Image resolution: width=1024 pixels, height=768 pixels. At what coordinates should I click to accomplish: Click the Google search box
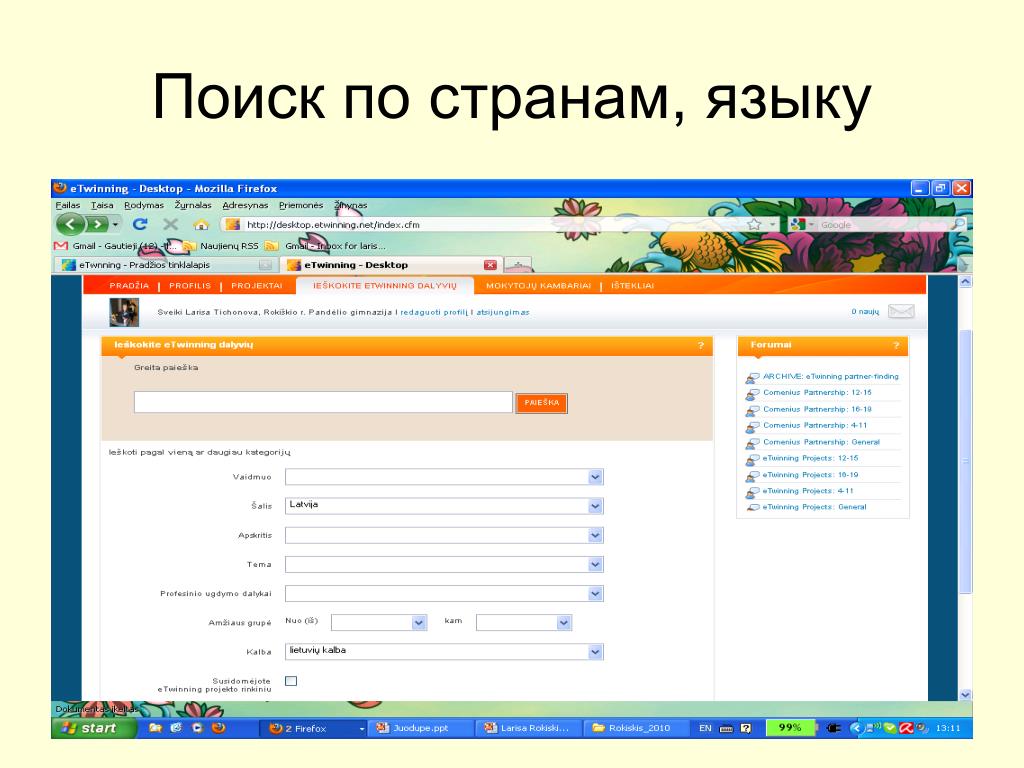[x=882, y=225]
